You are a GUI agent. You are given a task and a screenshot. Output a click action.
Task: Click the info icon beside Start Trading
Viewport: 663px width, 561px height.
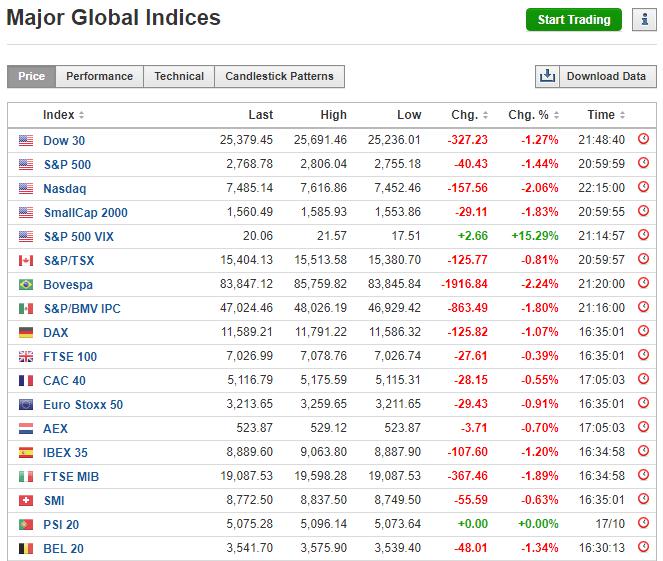click(643, 19)
